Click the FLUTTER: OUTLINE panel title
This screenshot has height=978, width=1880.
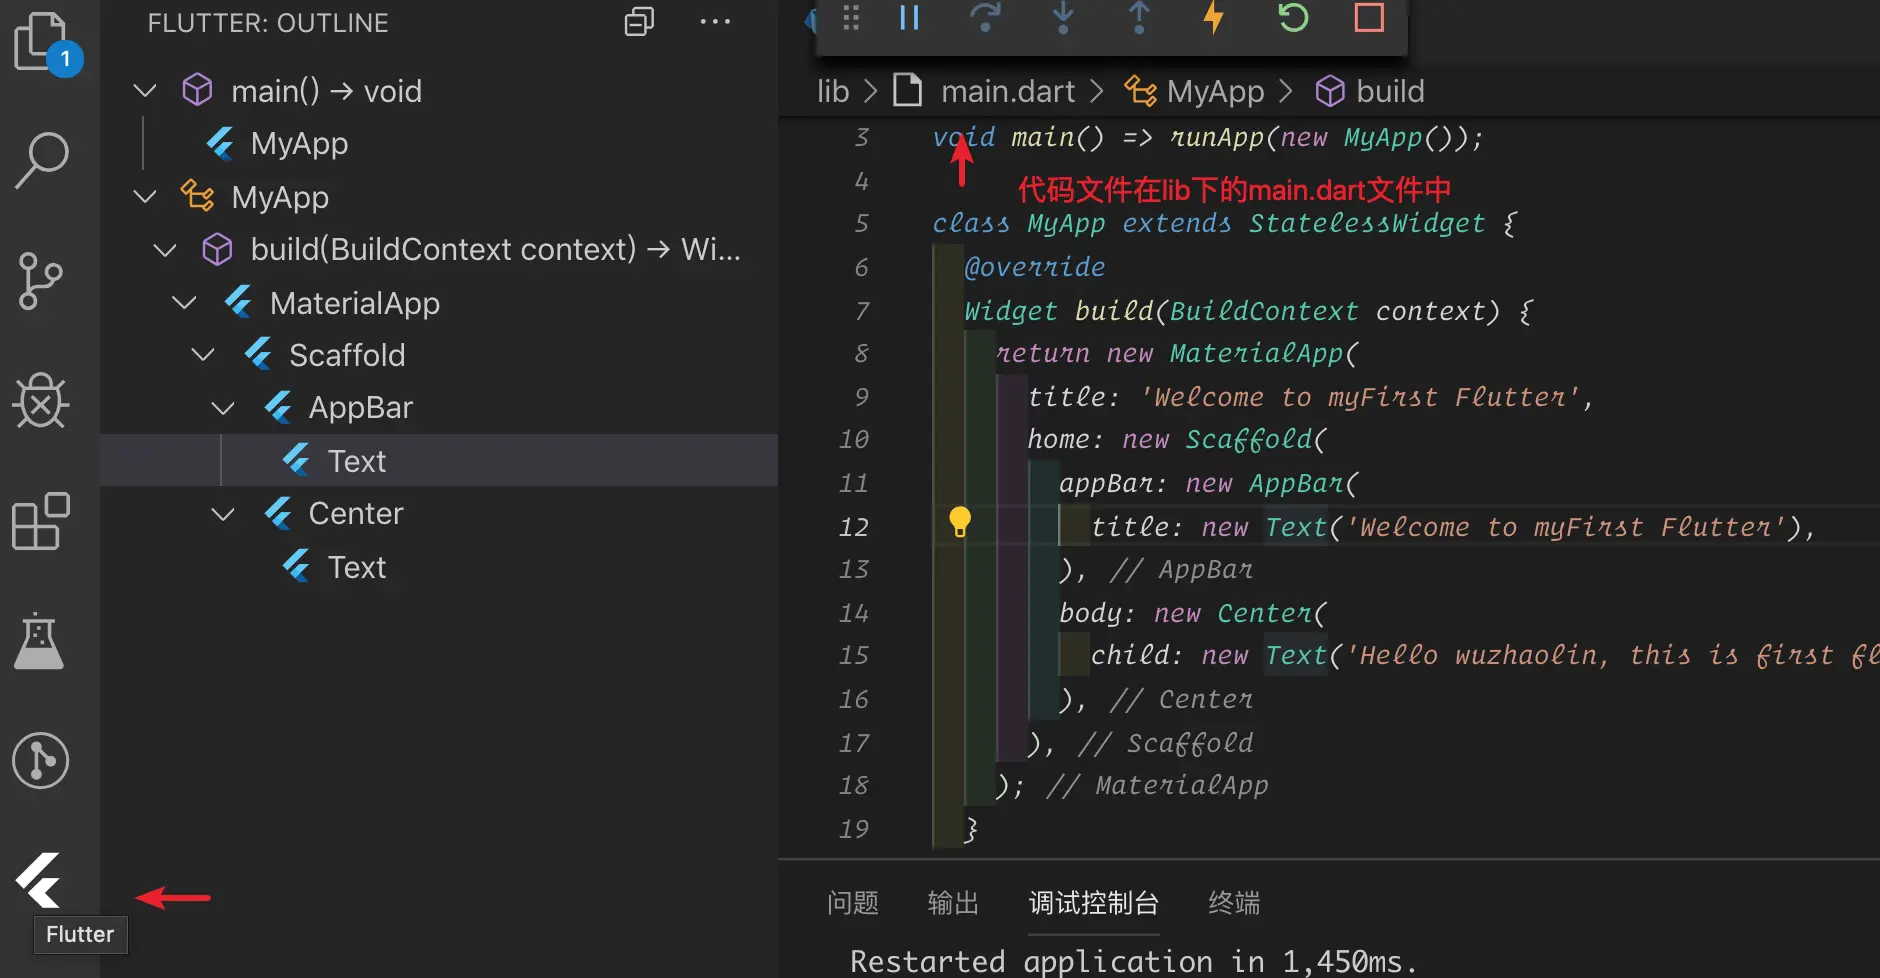tap(268, 23)
